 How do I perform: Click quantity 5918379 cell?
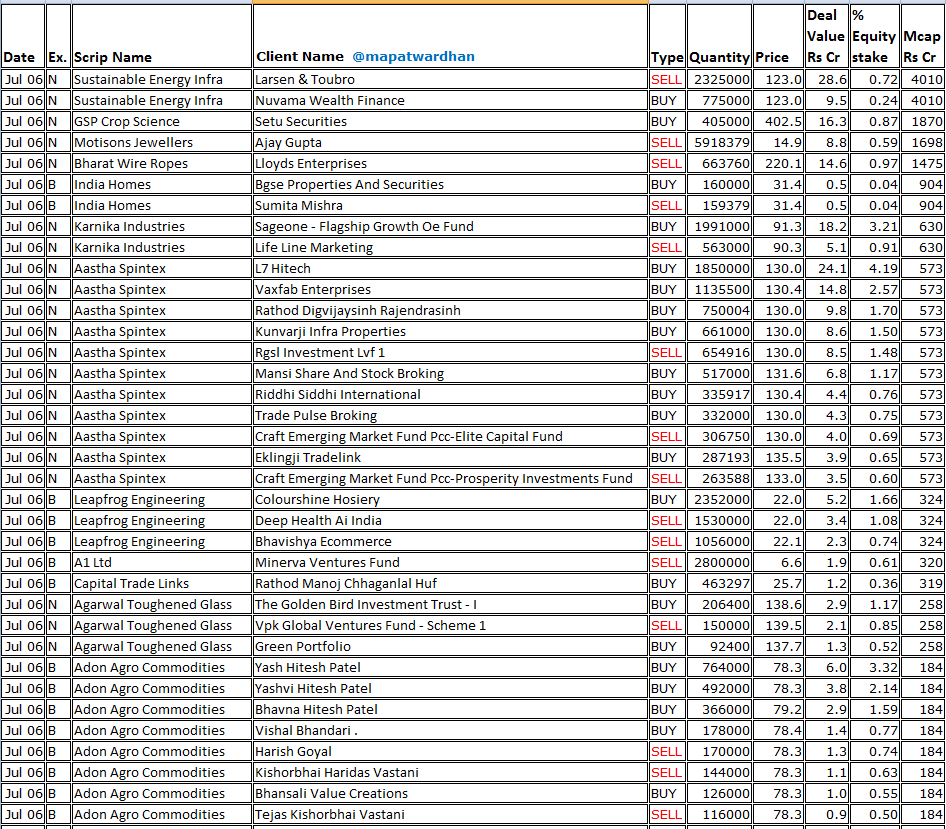tap(719, 143)
